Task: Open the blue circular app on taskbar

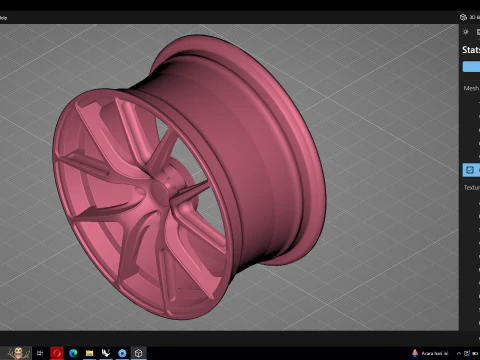Action: tap(122, 353)
